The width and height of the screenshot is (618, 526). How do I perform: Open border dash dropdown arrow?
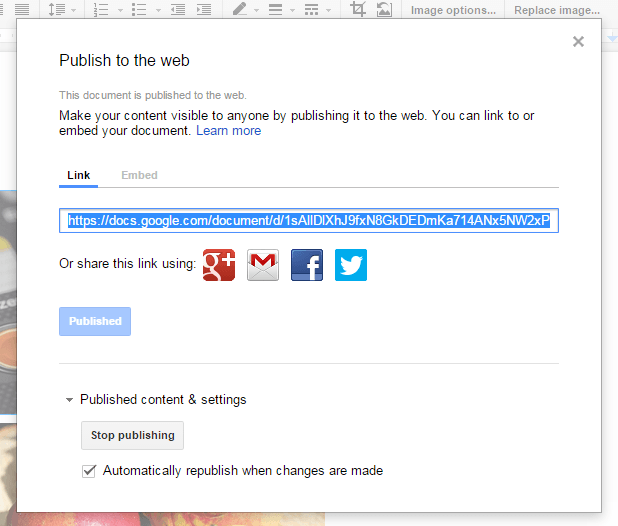point(328,10)
